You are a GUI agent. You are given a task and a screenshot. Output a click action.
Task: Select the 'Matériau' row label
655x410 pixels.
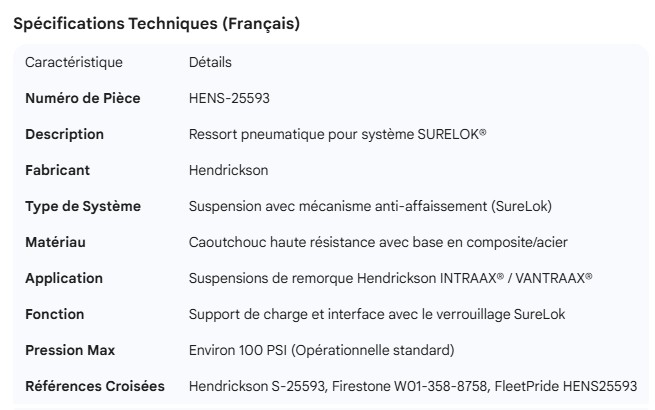click(x=55, y=242)
